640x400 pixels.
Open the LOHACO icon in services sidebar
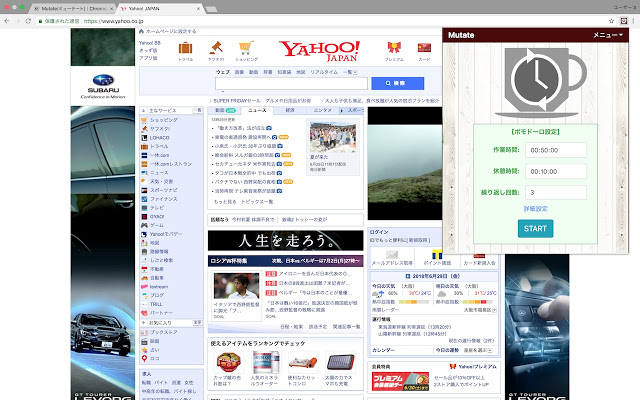(x=144, y=138)
